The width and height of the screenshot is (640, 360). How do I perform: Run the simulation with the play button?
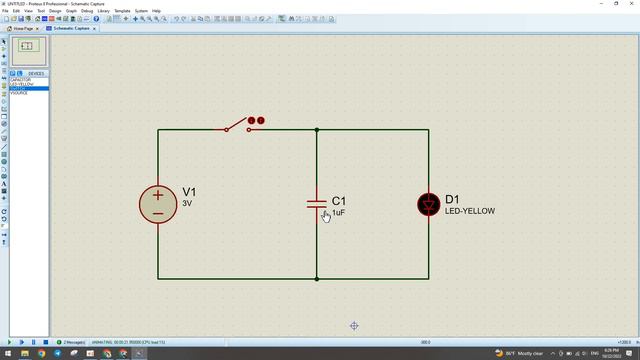[x=9, y=342]
